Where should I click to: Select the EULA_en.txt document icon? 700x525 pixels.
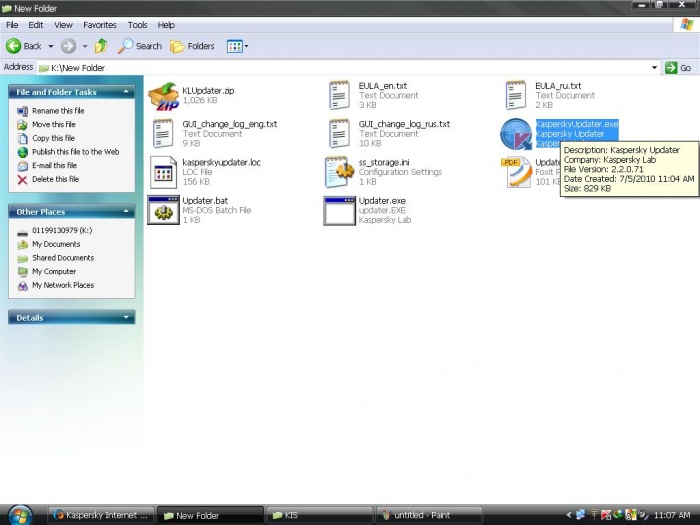point(339,95)
